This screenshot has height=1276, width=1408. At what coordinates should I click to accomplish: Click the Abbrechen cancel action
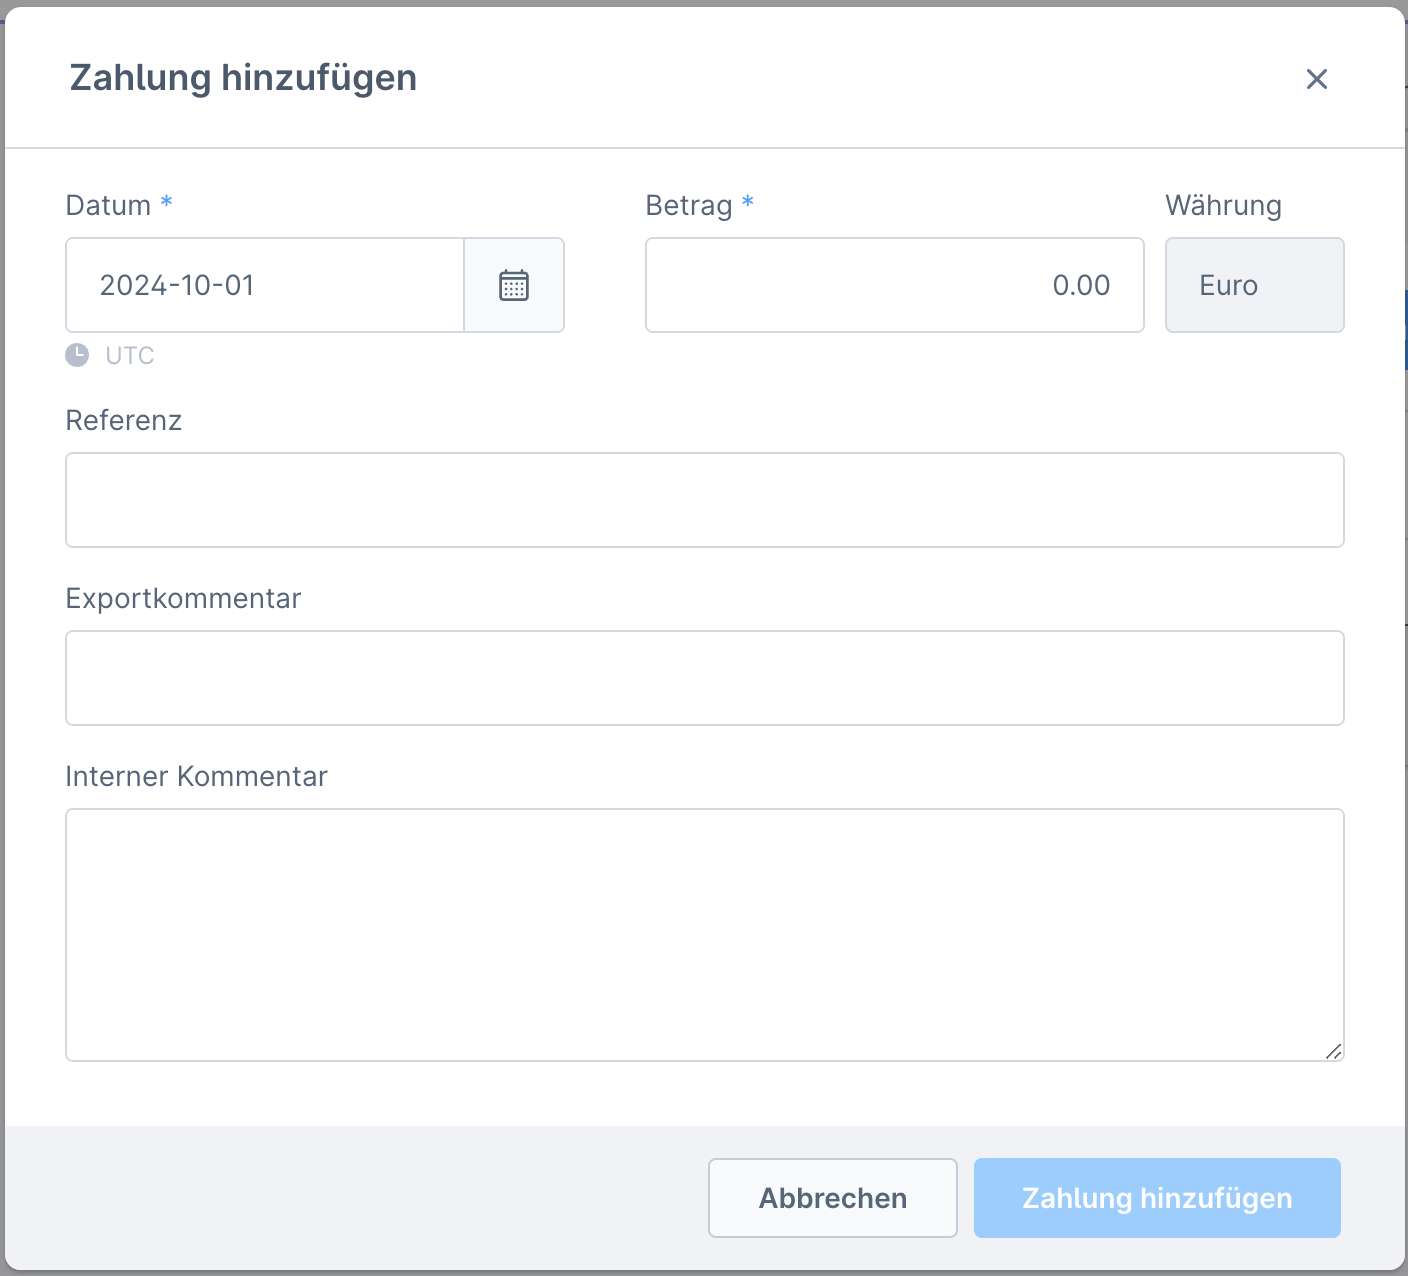click(832, 1197)
